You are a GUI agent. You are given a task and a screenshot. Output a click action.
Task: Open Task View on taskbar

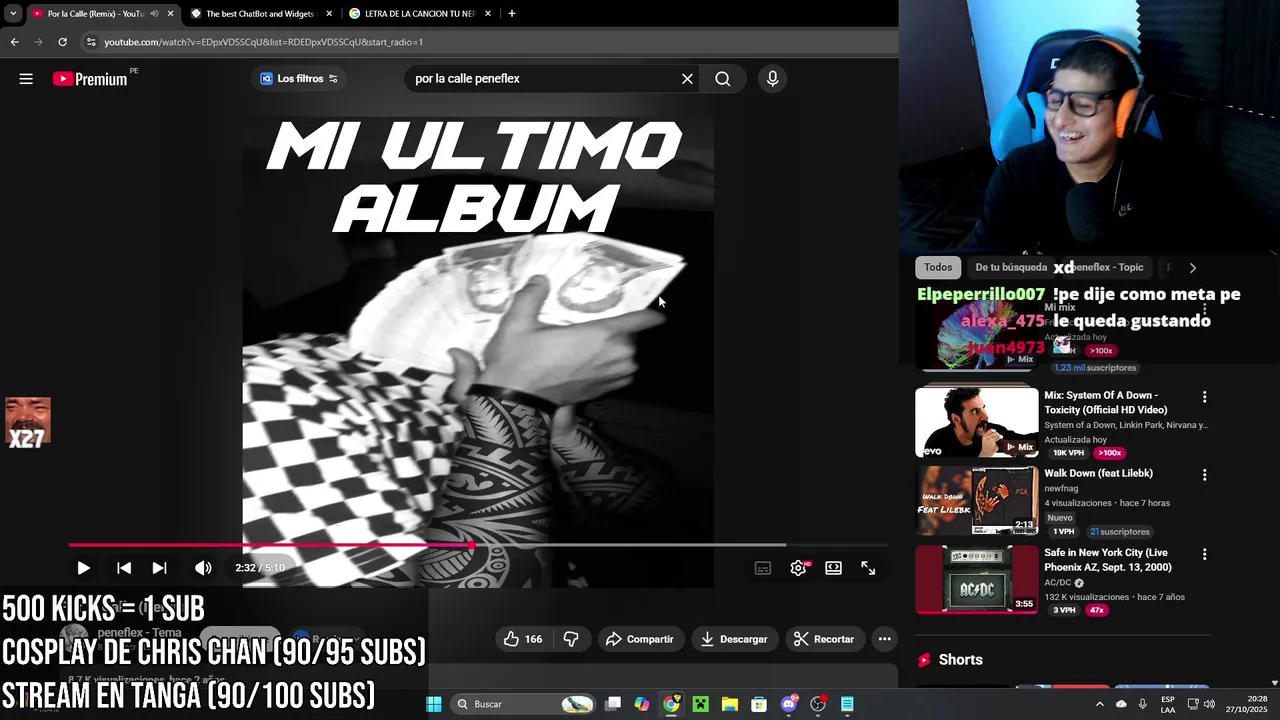point(613,704)
